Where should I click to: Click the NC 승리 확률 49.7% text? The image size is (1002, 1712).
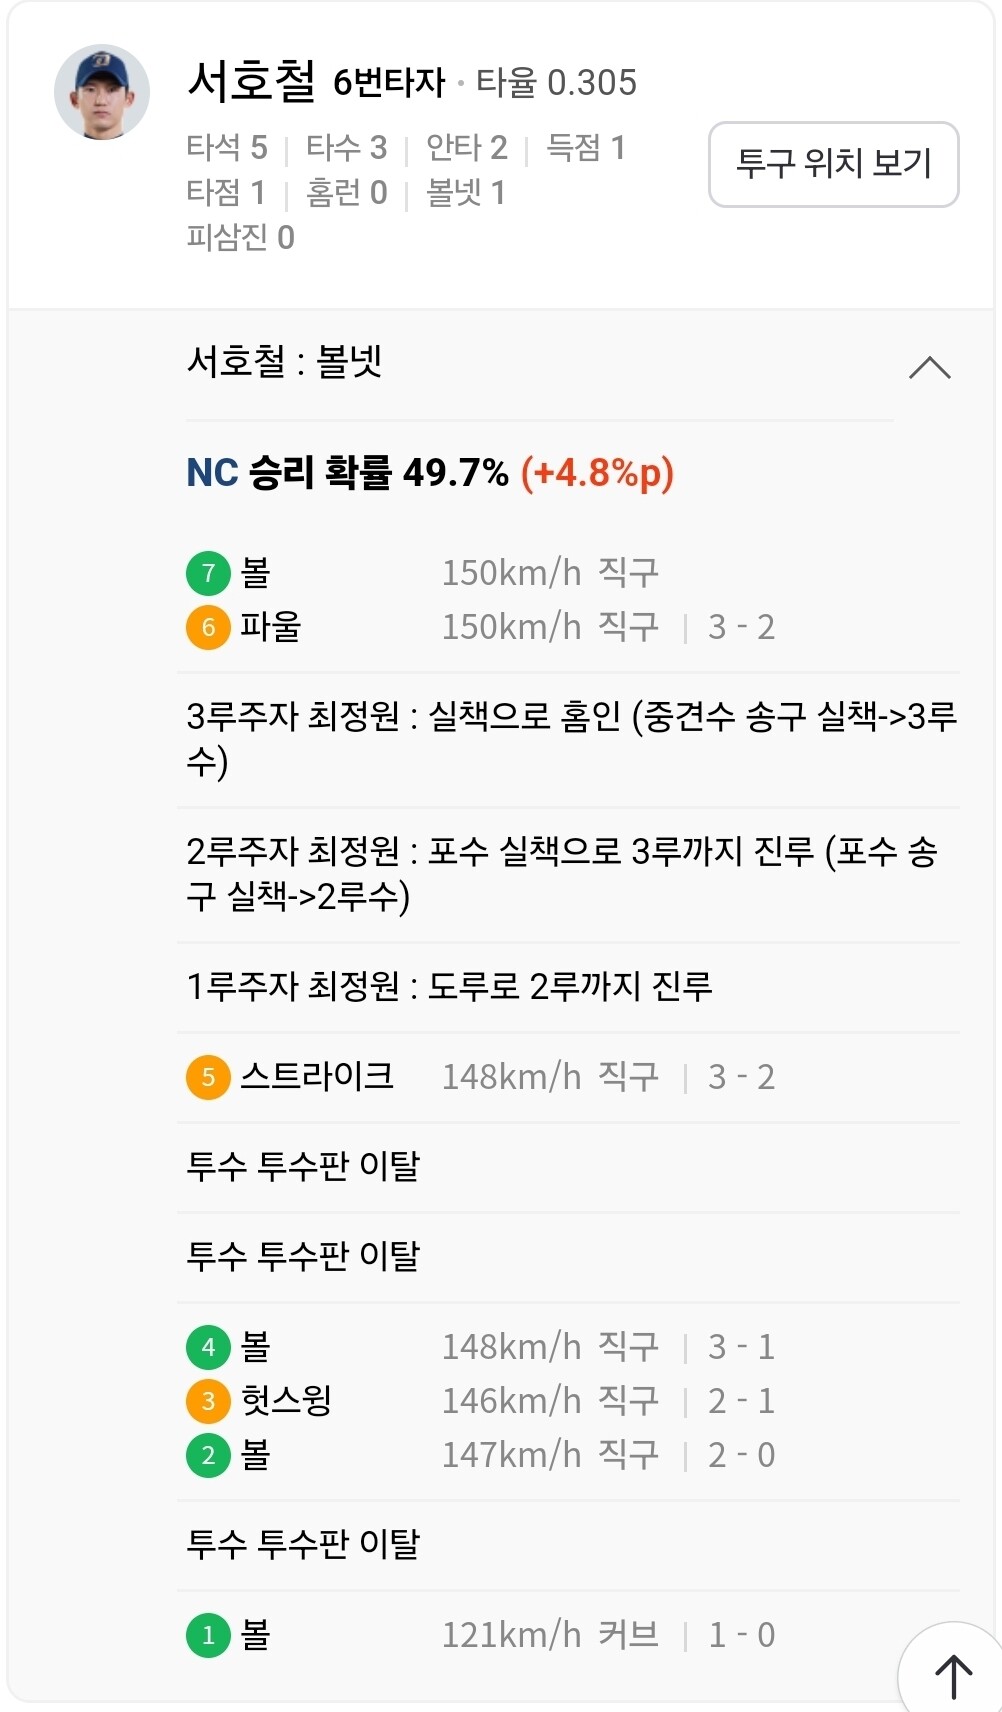click(x=430, y=472)
